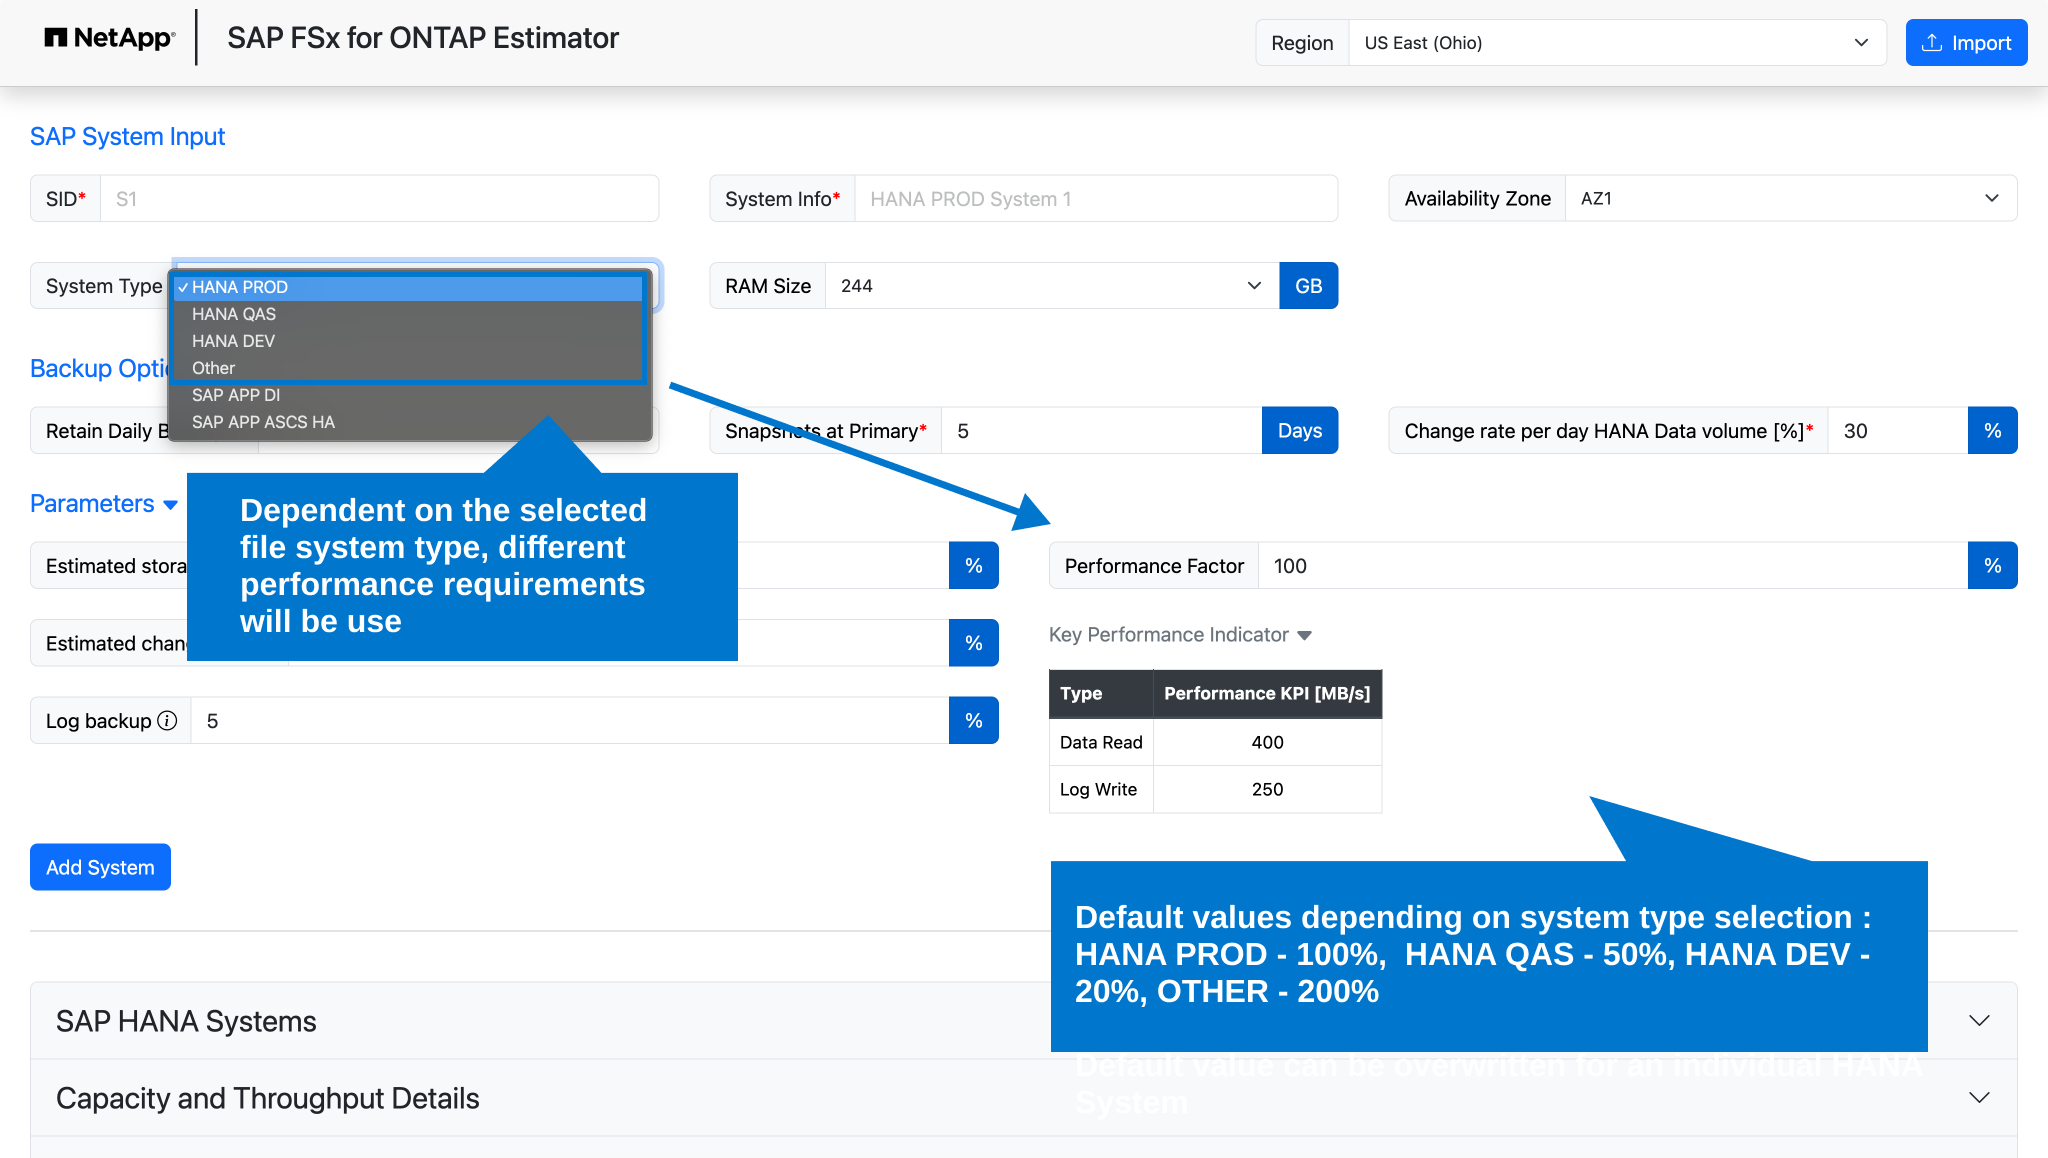
Task: Click the Import button
Action: 1966,43
